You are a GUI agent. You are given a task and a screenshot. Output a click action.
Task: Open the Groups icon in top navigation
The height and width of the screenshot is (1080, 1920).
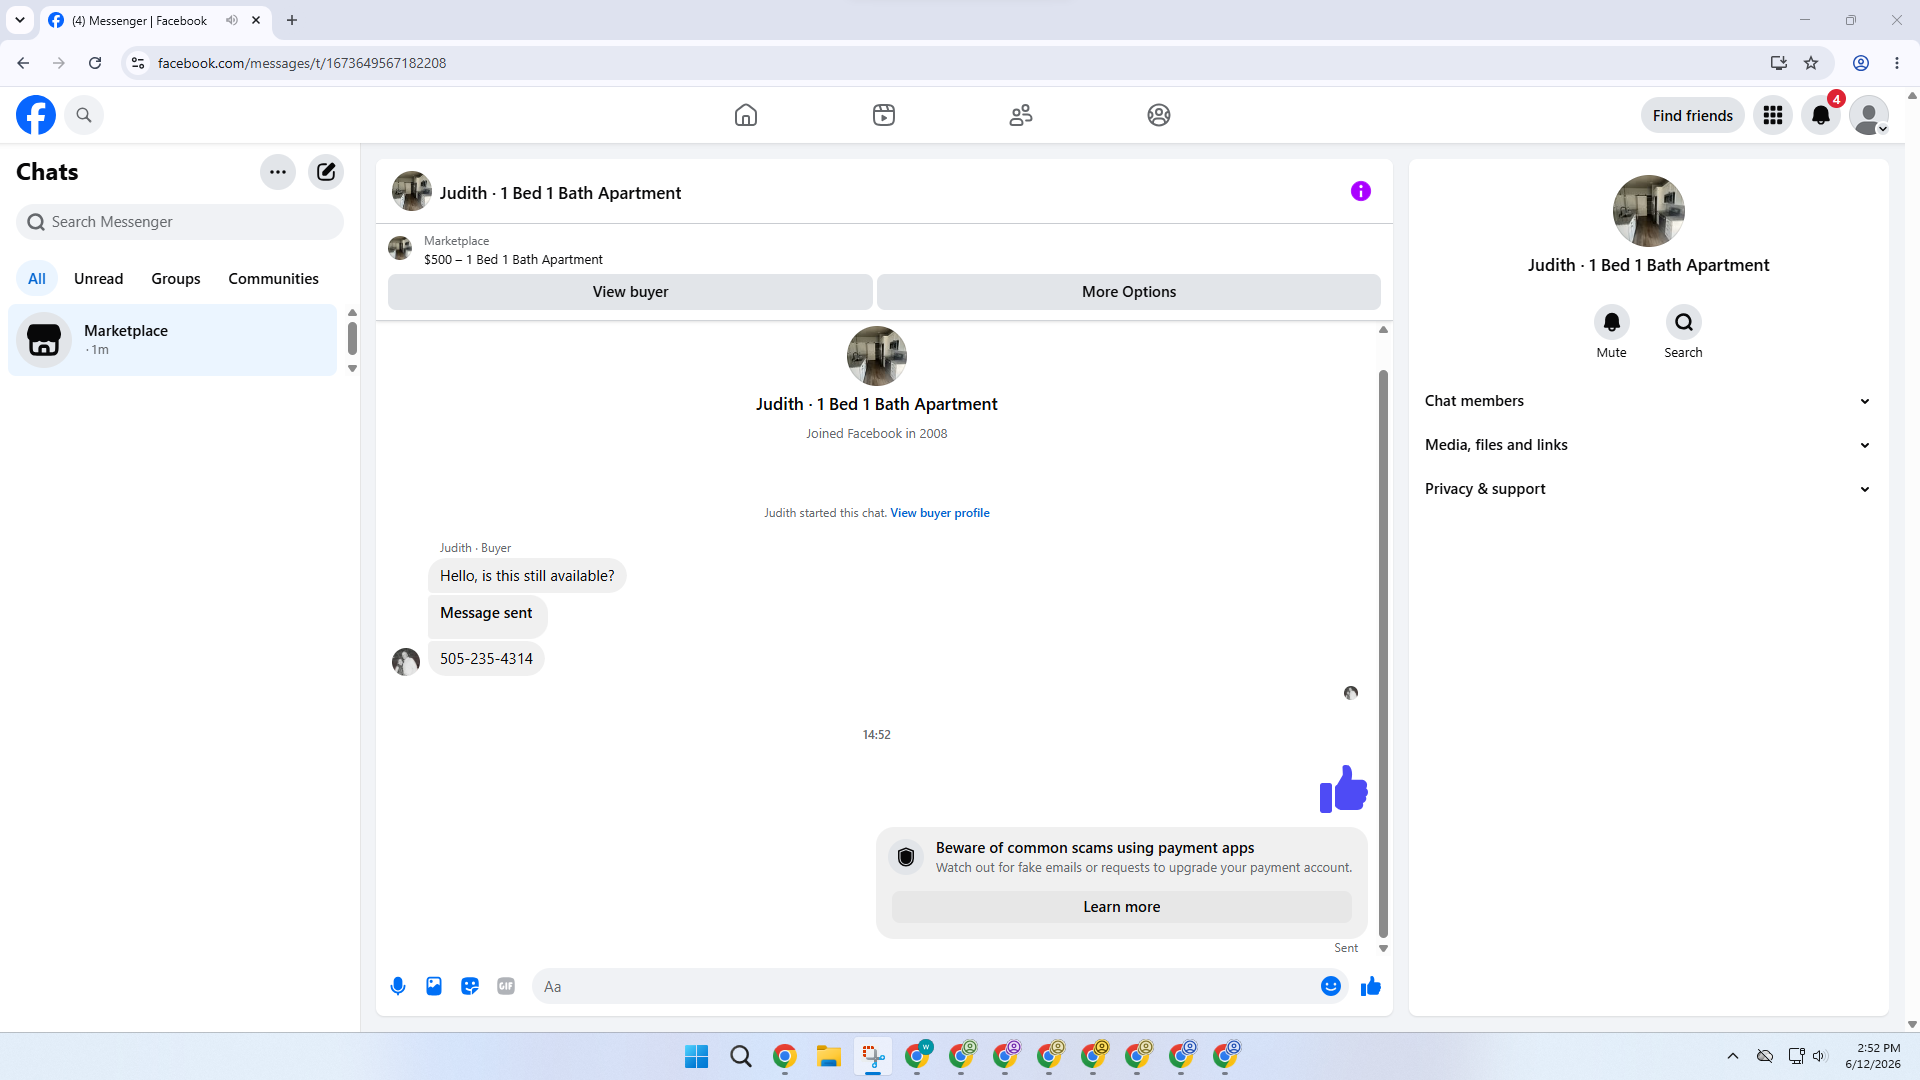[x=1159, y=115]
